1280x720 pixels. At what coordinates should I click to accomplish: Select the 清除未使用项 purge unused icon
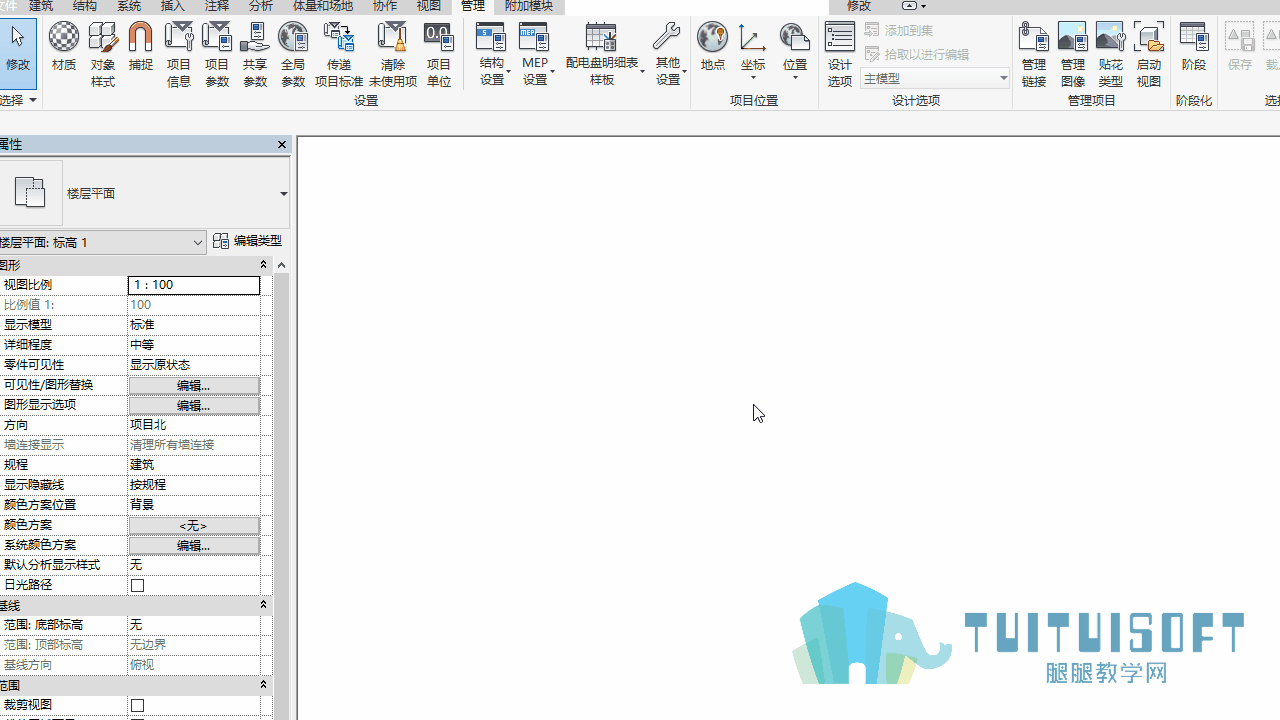(392, 55)
